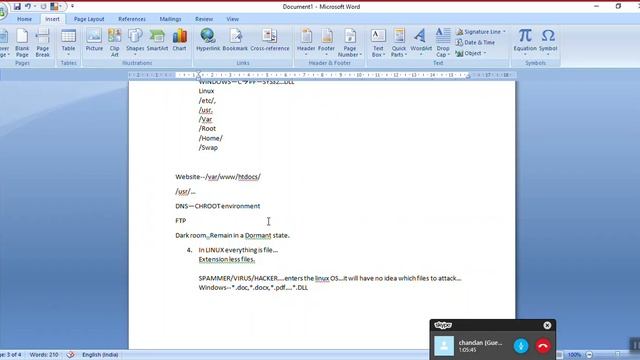Undo the last action
Viewport: 640px width, 360px height.
point(28,7)
